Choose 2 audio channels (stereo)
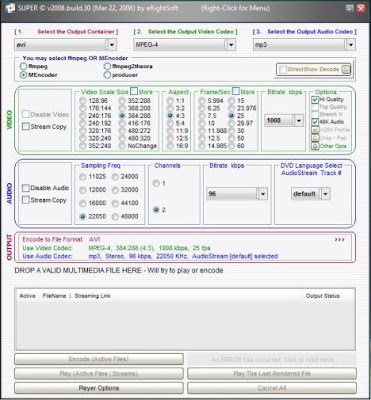The height and width of the screenshot is (400, 371). (156, 210)
